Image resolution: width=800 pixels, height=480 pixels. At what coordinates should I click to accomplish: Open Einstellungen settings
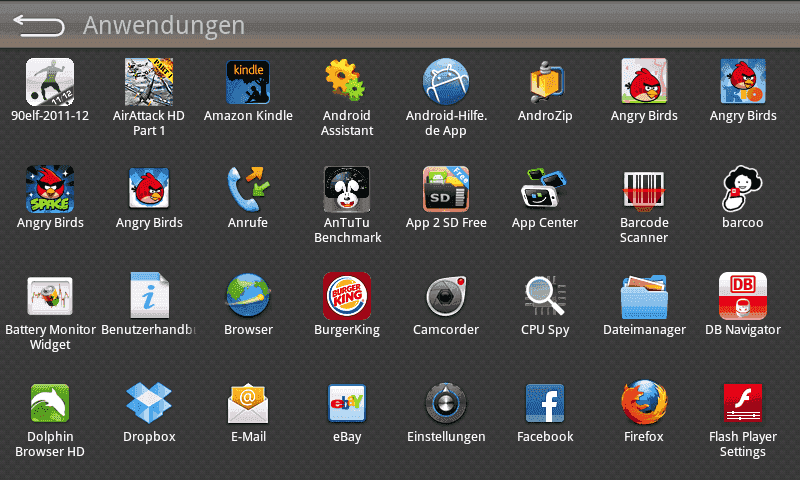(446, 403)
